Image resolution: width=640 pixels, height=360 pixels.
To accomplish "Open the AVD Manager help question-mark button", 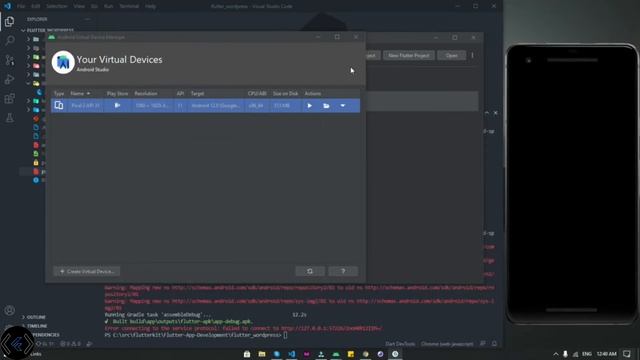I will pos(343,271).
